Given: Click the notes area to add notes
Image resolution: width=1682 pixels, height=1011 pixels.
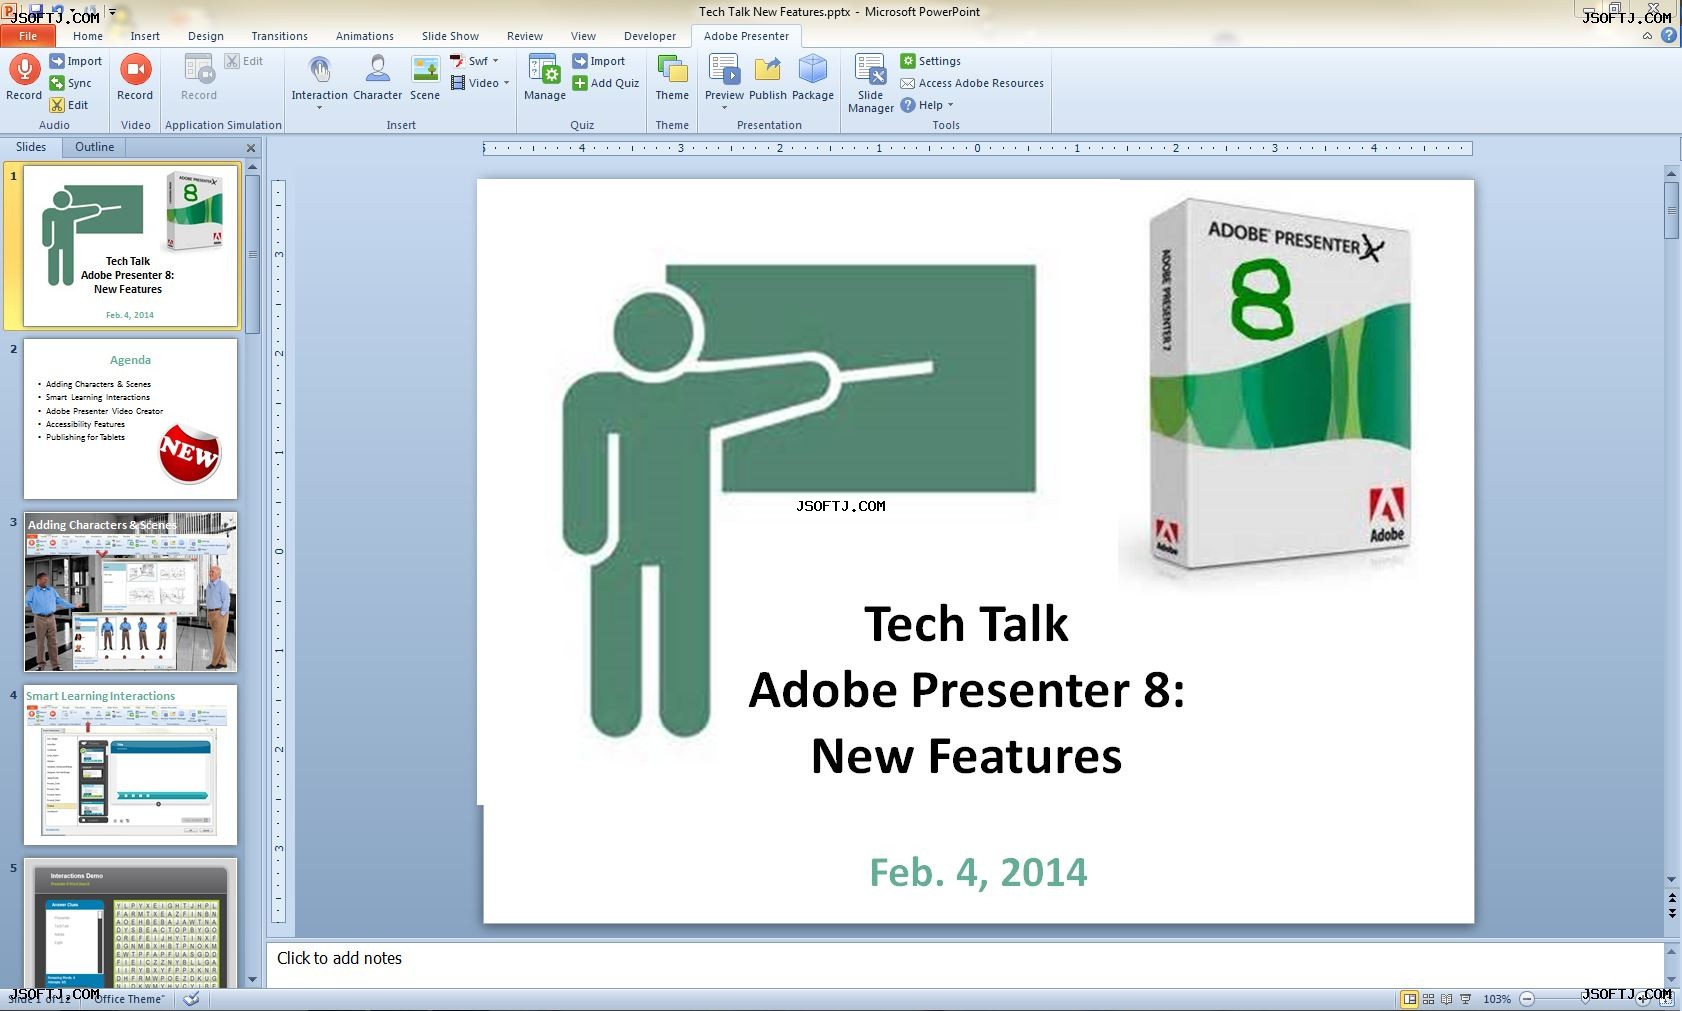Looking at the screenshot, I should (x=965, y=964).
